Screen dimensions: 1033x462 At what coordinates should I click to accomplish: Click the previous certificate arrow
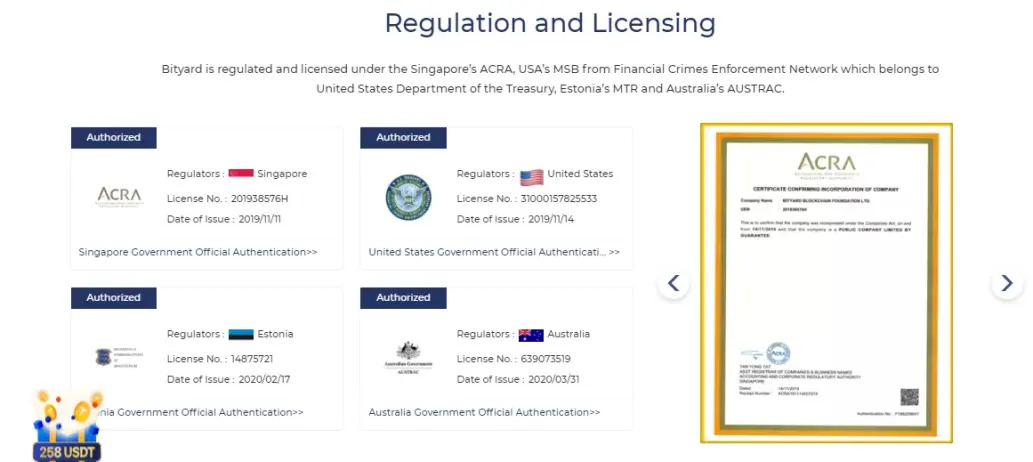pyautogui.click(x=673, y=283)
